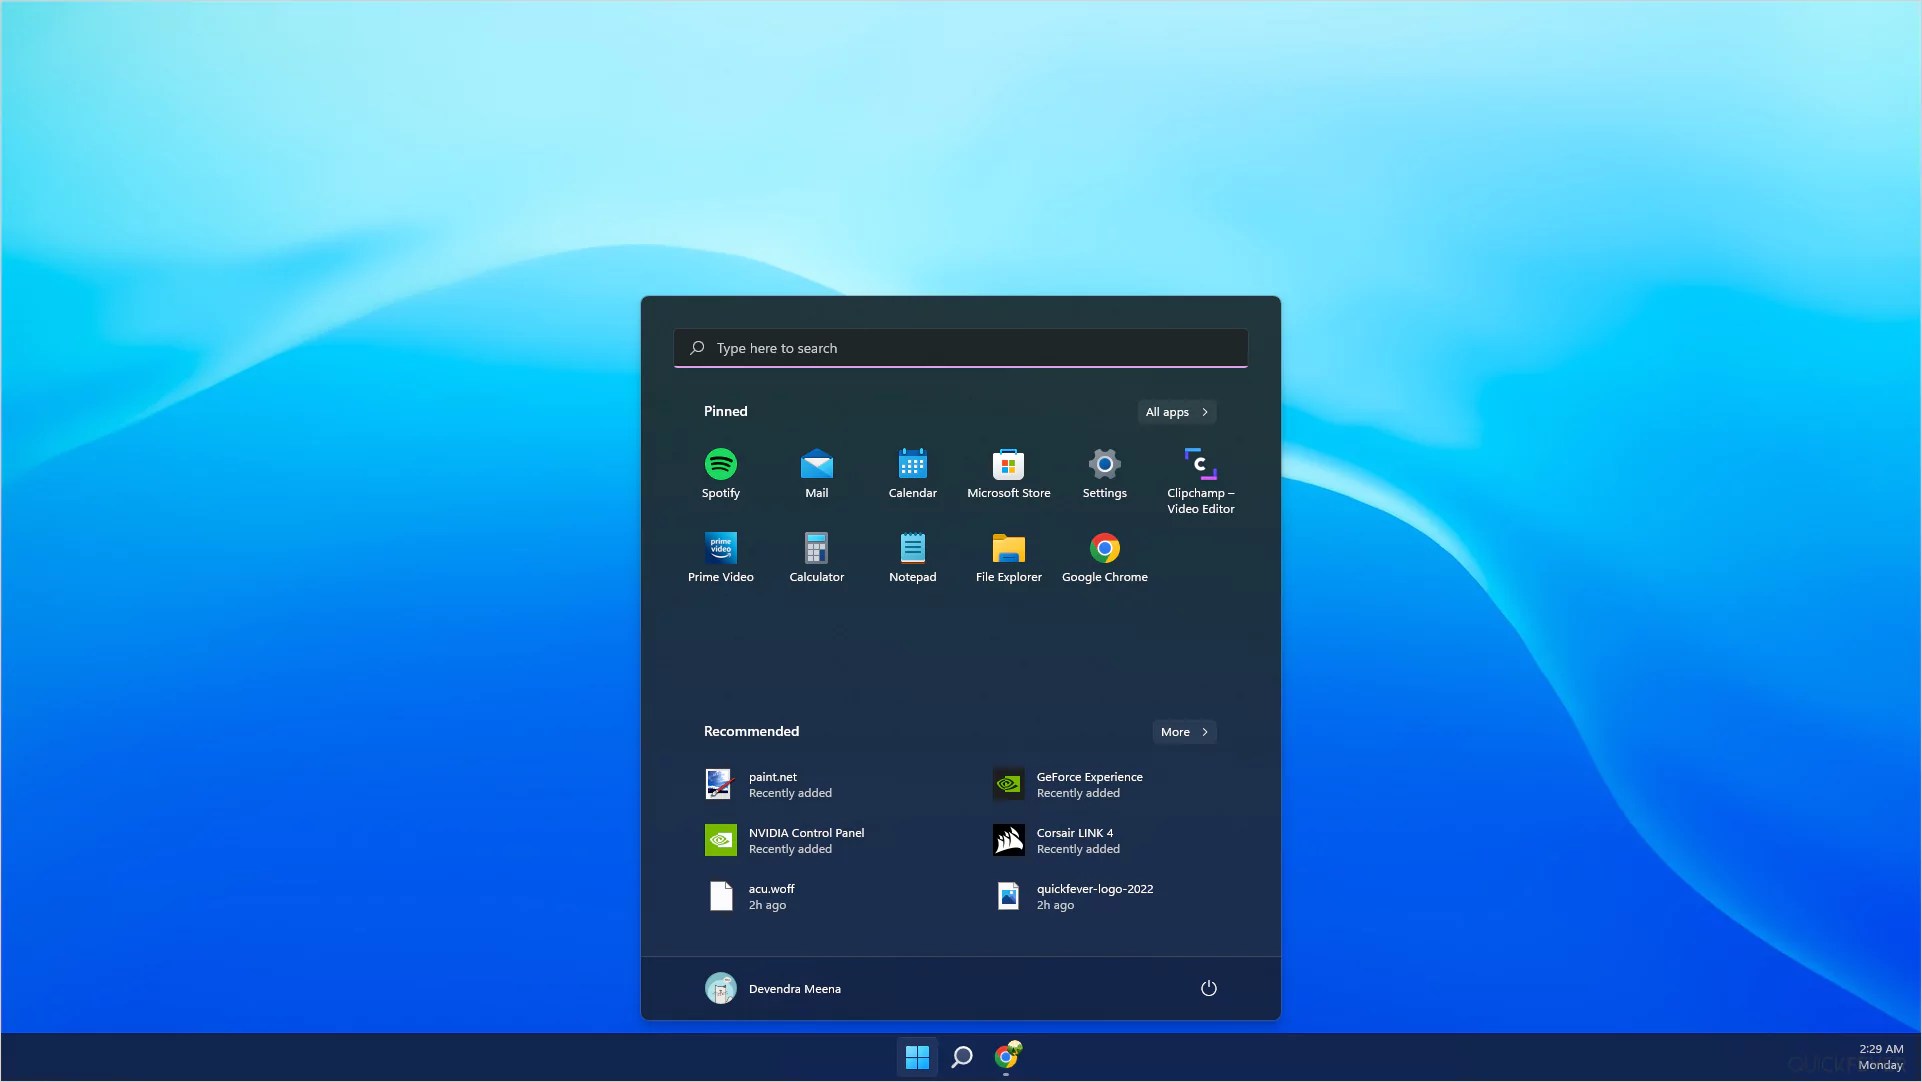The width and height of the screenshot is (1922, 1082).
Task: Open Clipchamp Video Editor
Action: [1200, 480]
